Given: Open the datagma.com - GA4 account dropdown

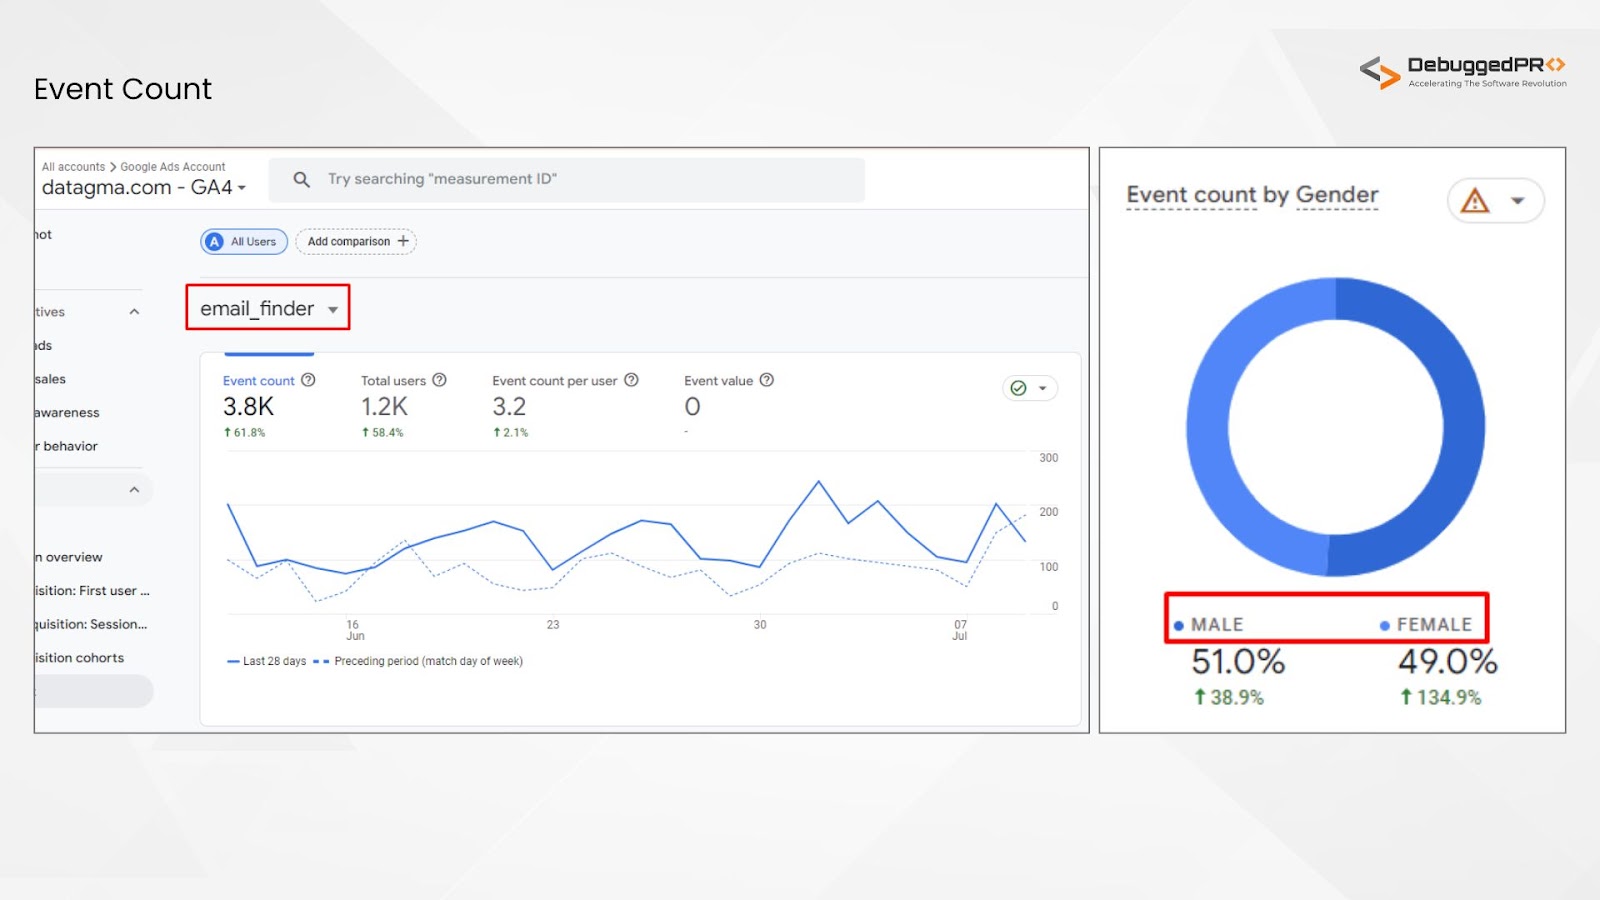Looking at the screenshot, I should pos(143,188).
